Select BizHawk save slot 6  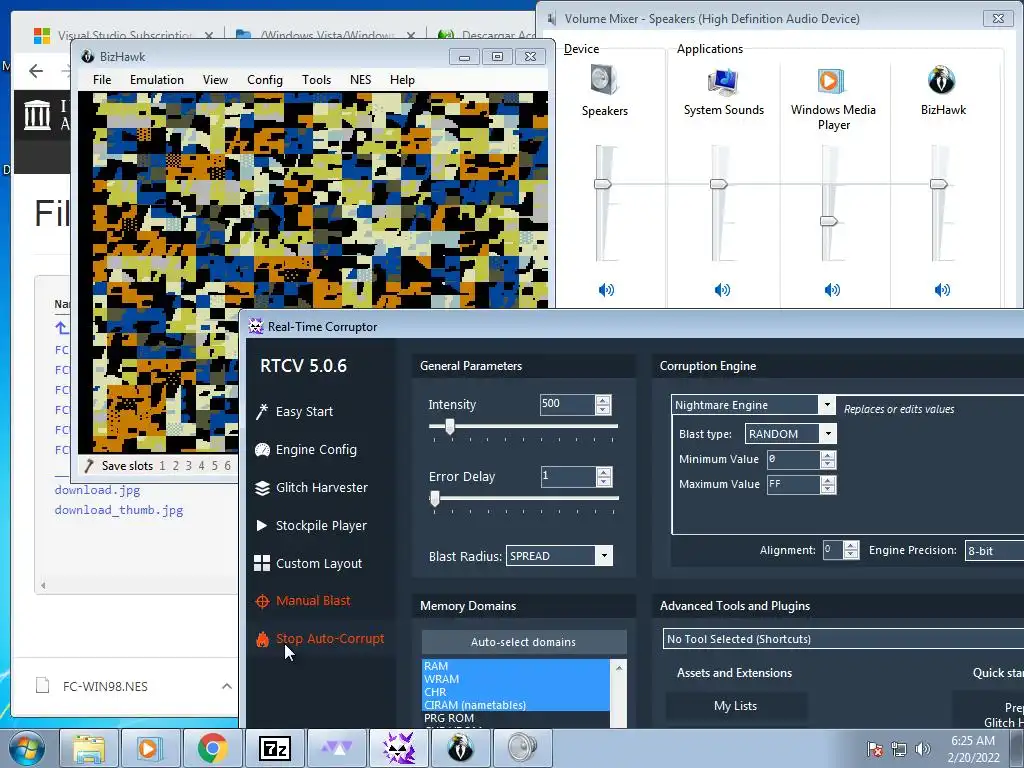click(x=227, y=466)
